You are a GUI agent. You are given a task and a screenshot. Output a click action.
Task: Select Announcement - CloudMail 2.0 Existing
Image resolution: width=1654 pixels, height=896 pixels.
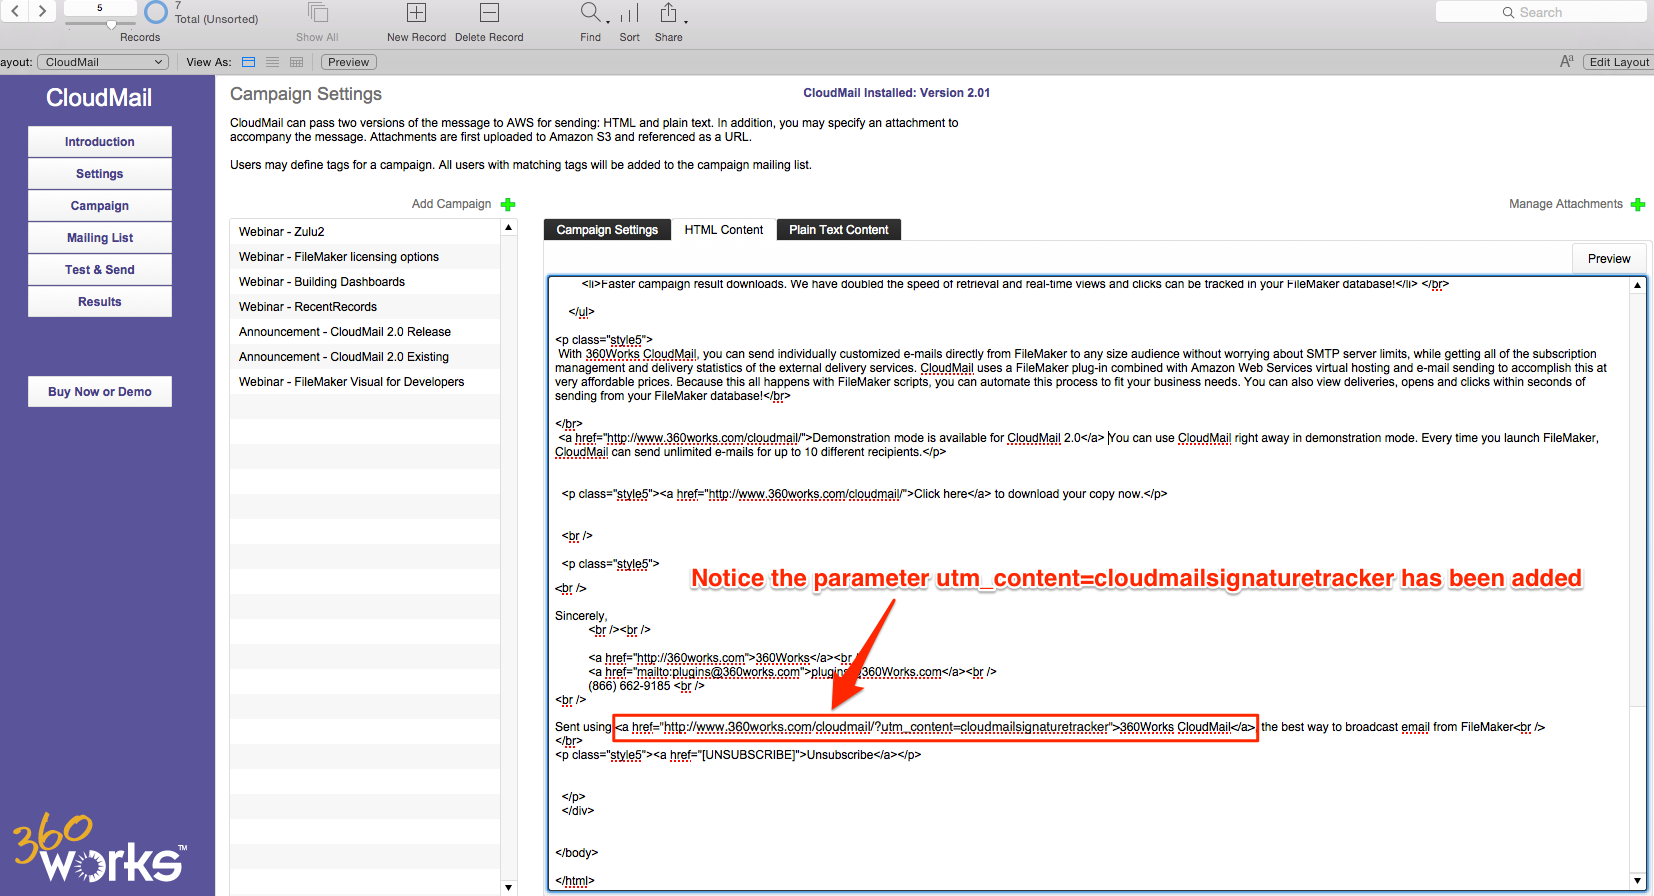(365, 357)
